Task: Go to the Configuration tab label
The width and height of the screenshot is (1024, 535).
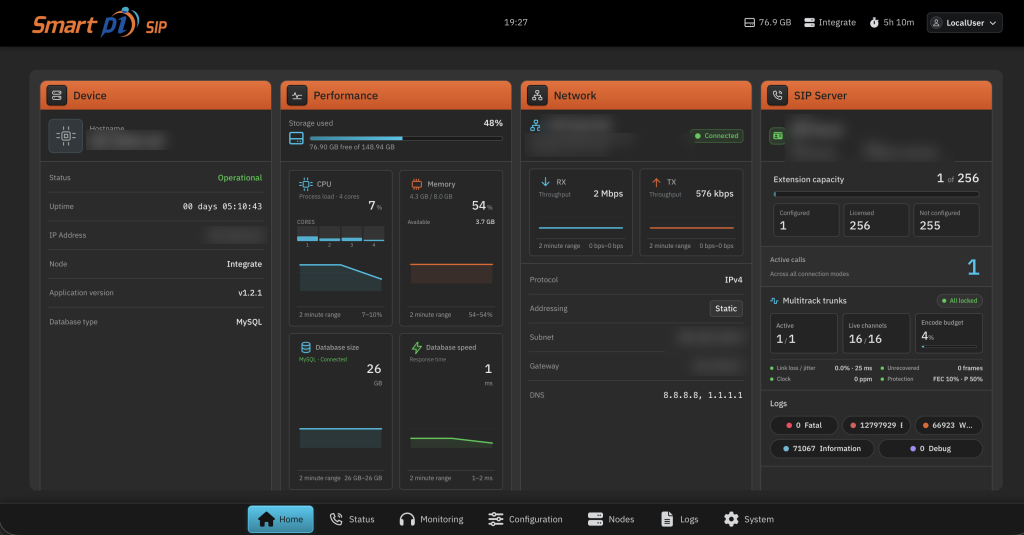Action: click(536, 519)
